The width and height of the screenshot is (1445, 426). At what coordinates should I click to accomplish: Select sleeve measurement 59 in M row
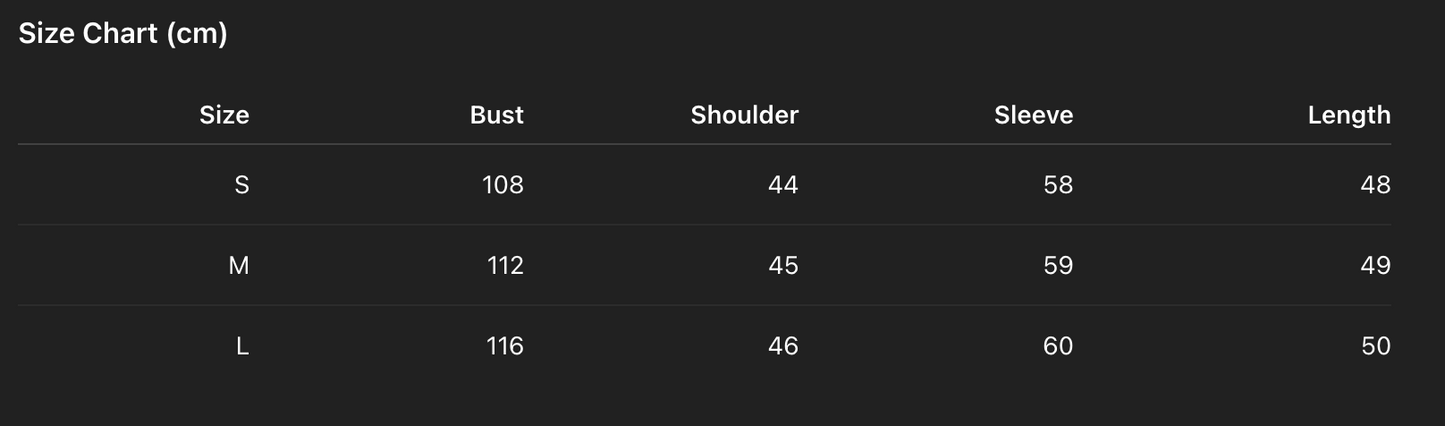[x=1057, y=265]
